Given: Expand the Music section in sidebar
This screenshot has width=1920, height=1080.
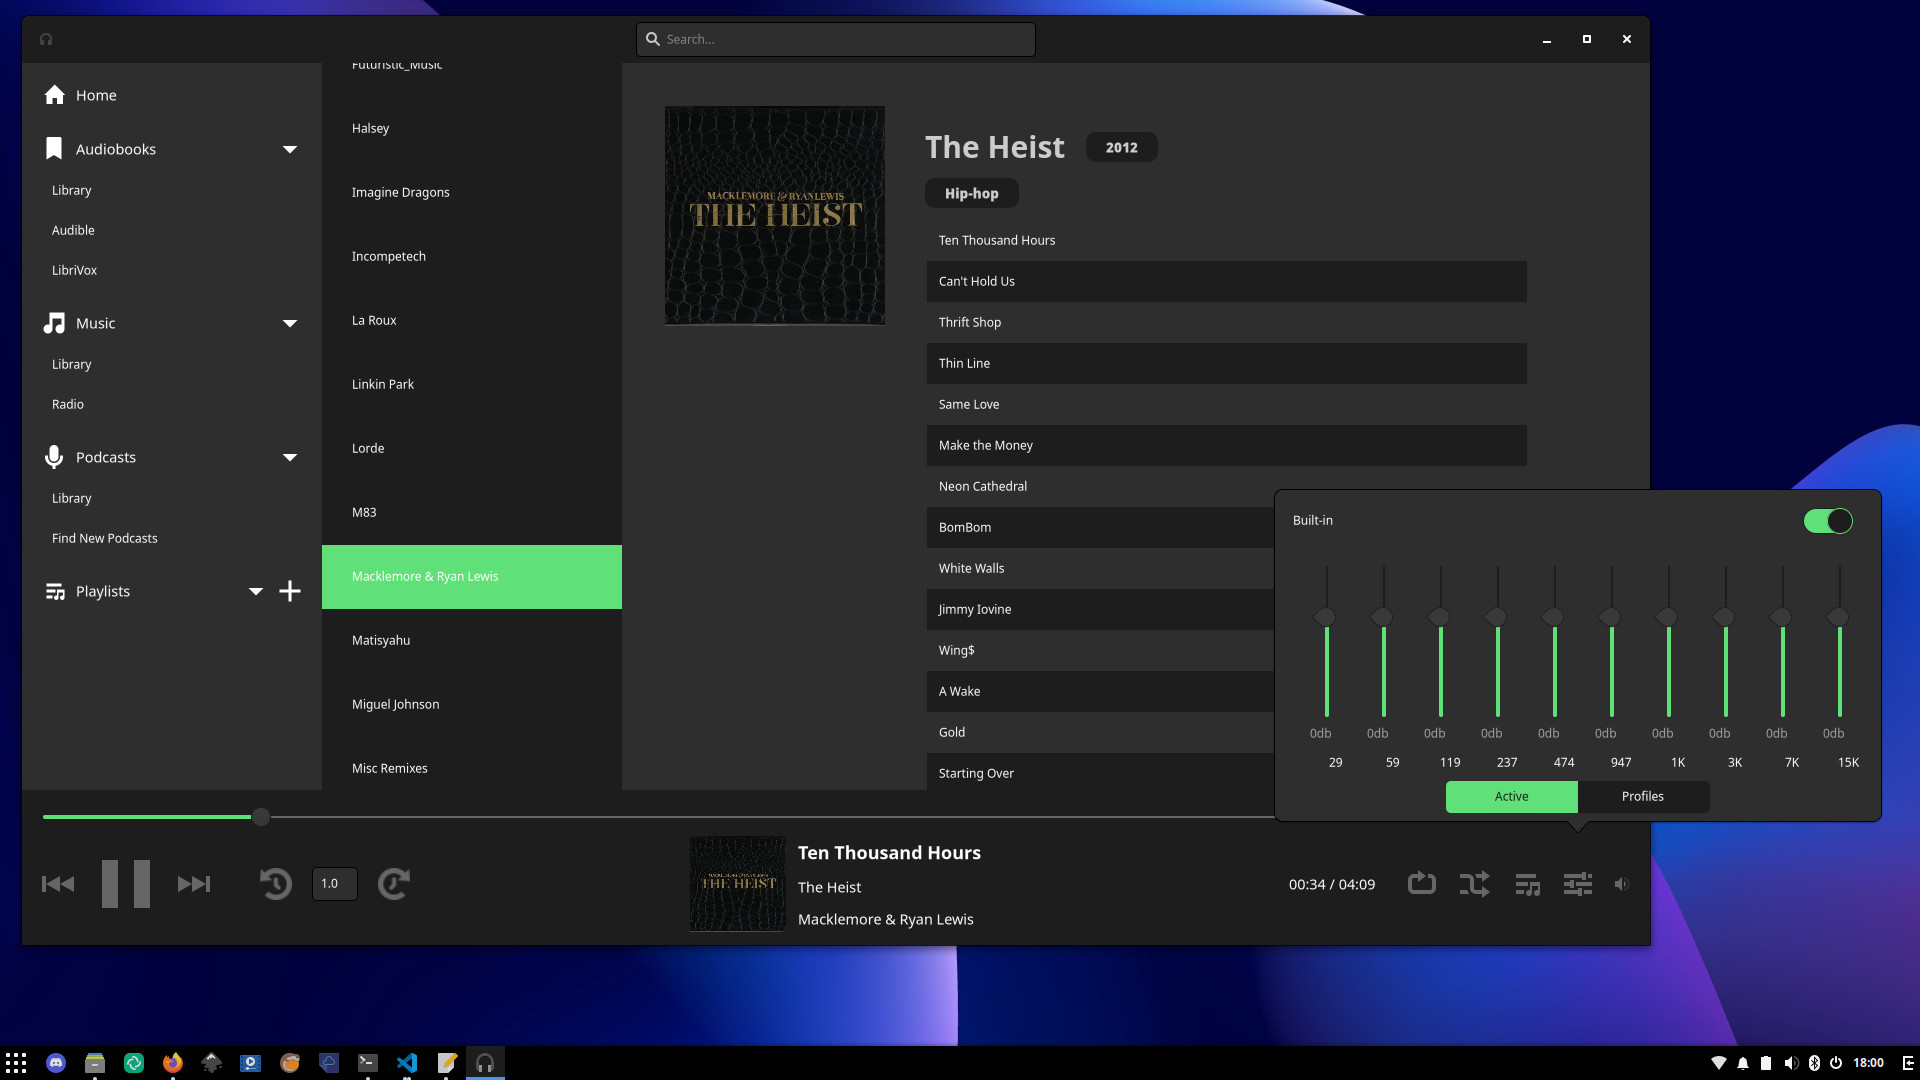Looking at the screenshot, I should click(289, 322).
